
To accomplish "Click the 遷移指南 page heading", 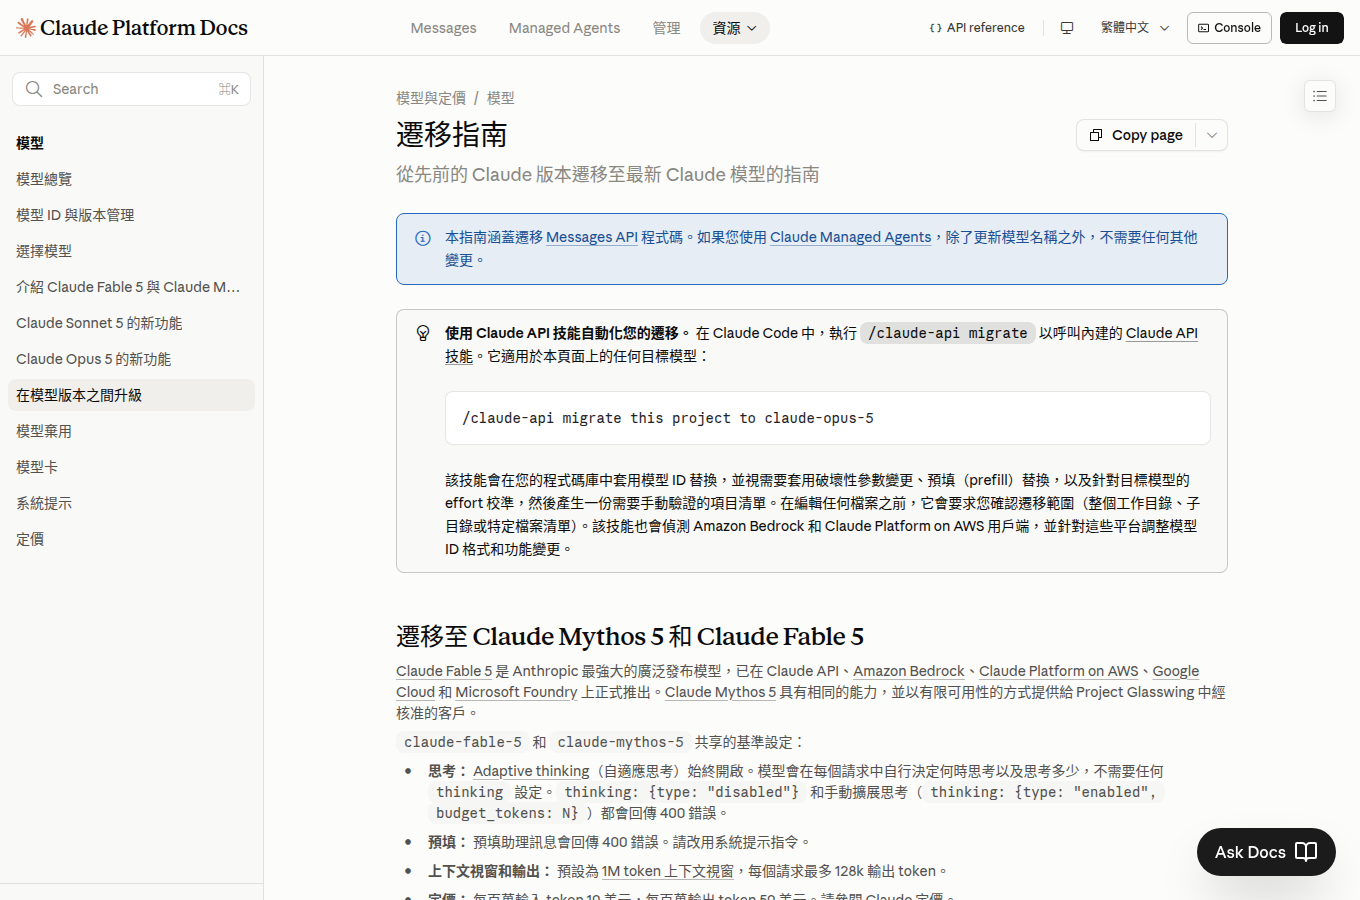I will (x=452, y=135).
